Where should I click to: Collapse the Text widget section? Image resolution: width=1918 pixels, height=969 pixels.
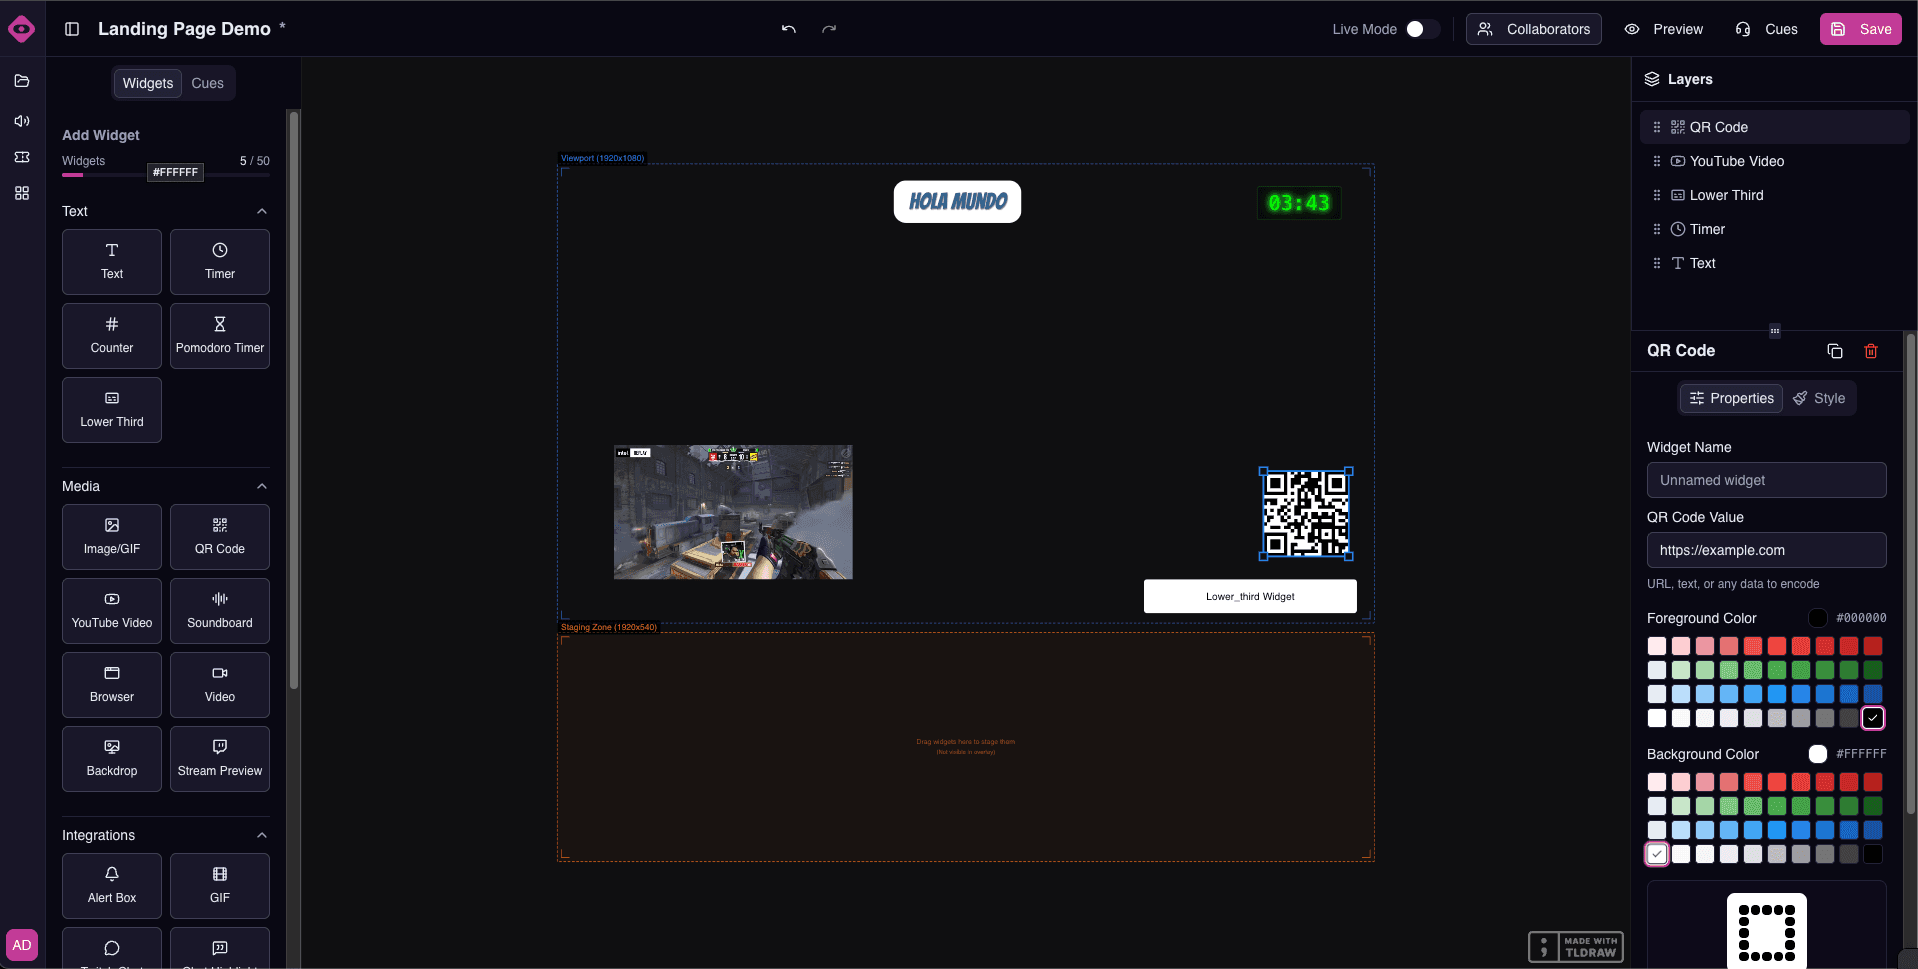coord(261,211)
